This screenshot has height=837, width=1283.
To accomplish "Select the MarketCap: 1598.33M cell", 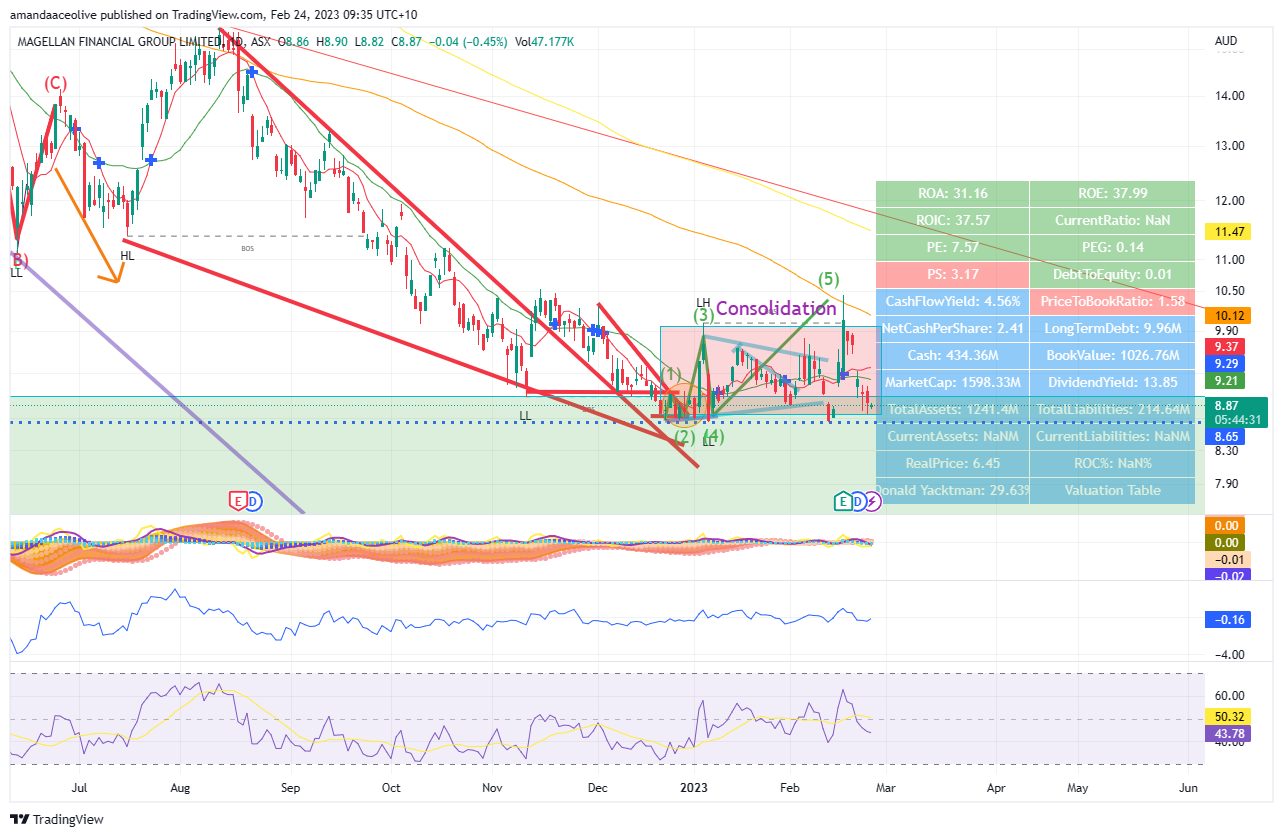I will point(951,382).
